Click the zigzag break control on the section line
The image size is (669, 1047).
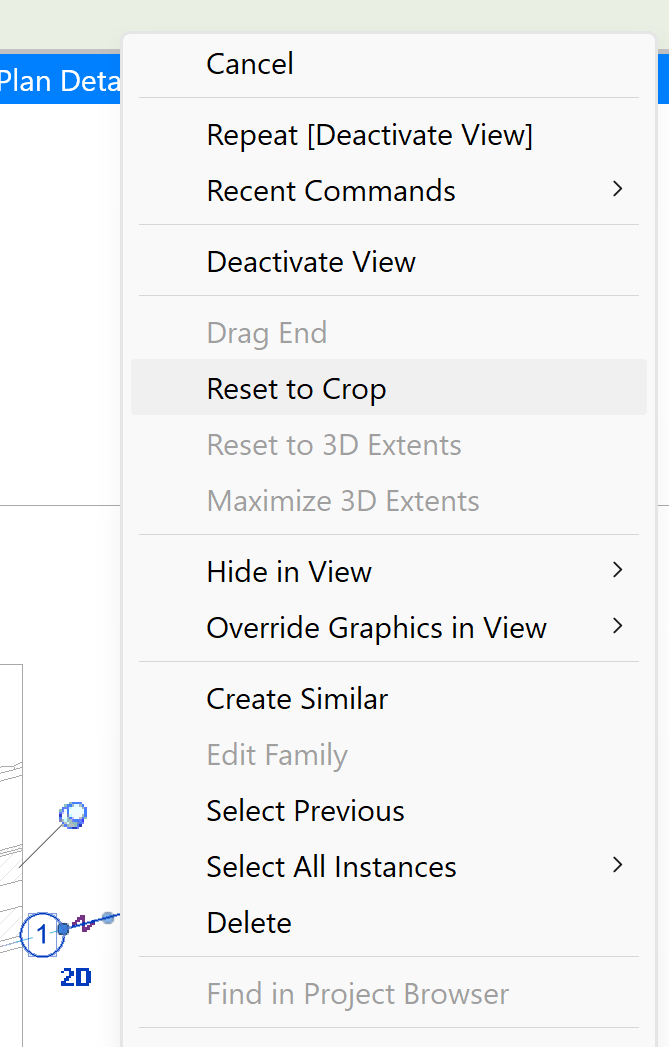pyautogui.click(x=82, y=925)
